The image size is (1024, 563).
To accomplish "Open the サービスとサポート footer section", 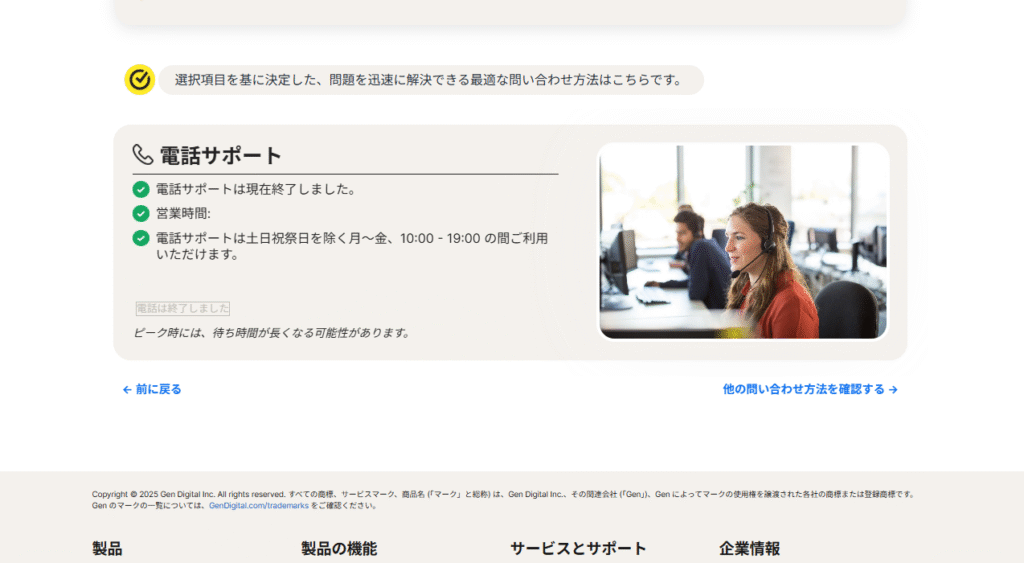I will pyautogui.click(x=578, y=549).
